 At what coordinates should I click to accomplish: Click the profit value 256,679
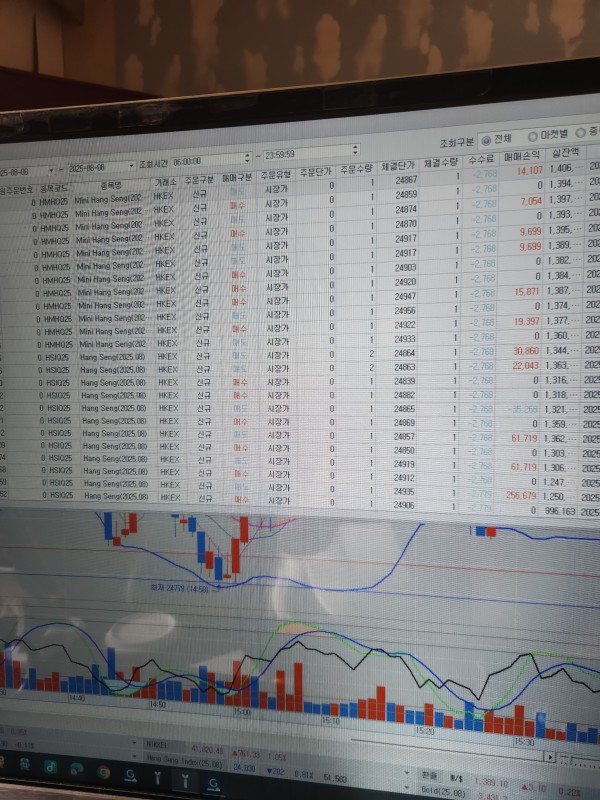click(x=521, y=495)
